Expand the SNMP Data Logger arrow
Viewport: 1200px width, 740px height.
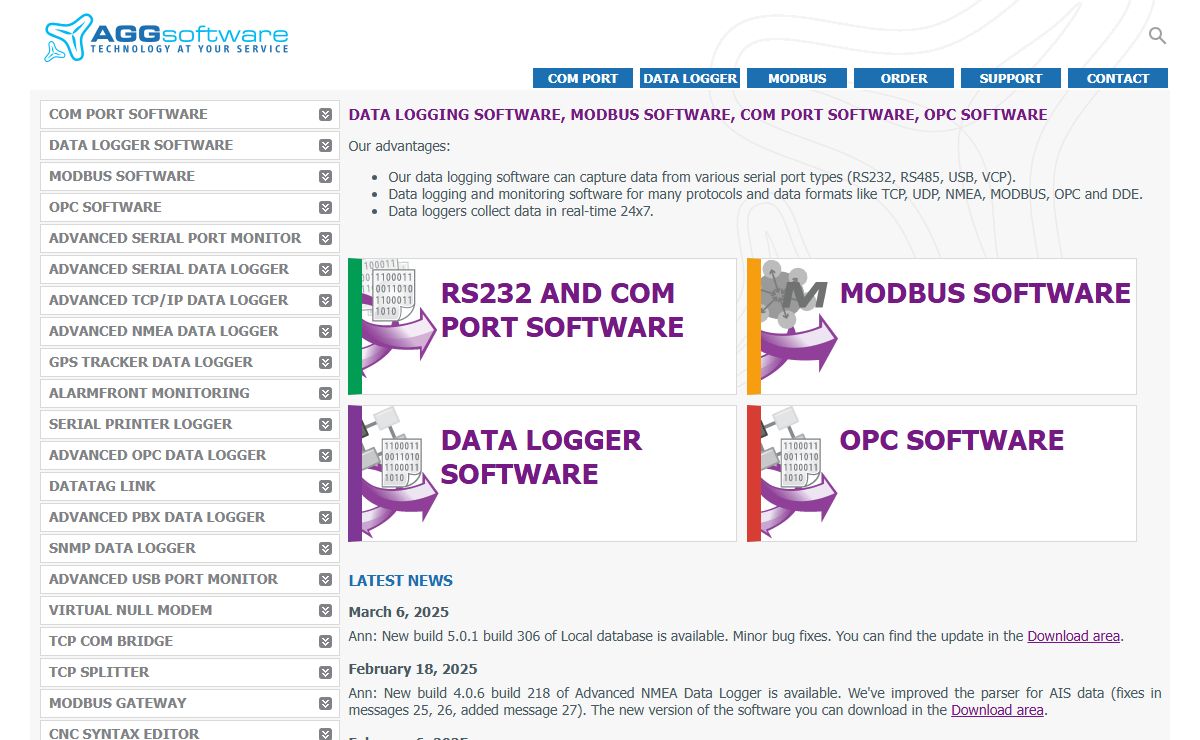click(x=325, y=549)
